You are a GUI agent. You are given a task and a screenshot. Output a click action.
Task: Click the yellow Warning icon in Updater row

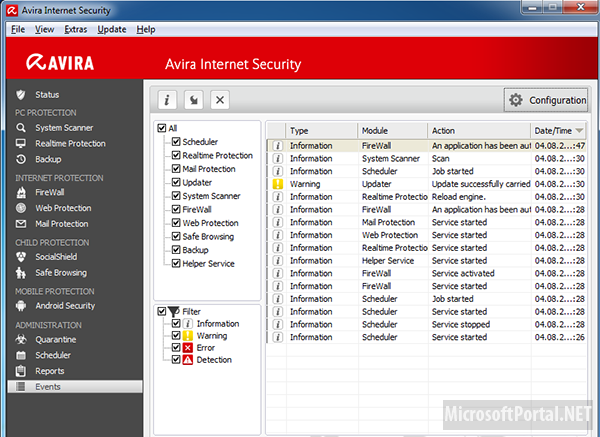pyautogui.click(x=277, y=184)
